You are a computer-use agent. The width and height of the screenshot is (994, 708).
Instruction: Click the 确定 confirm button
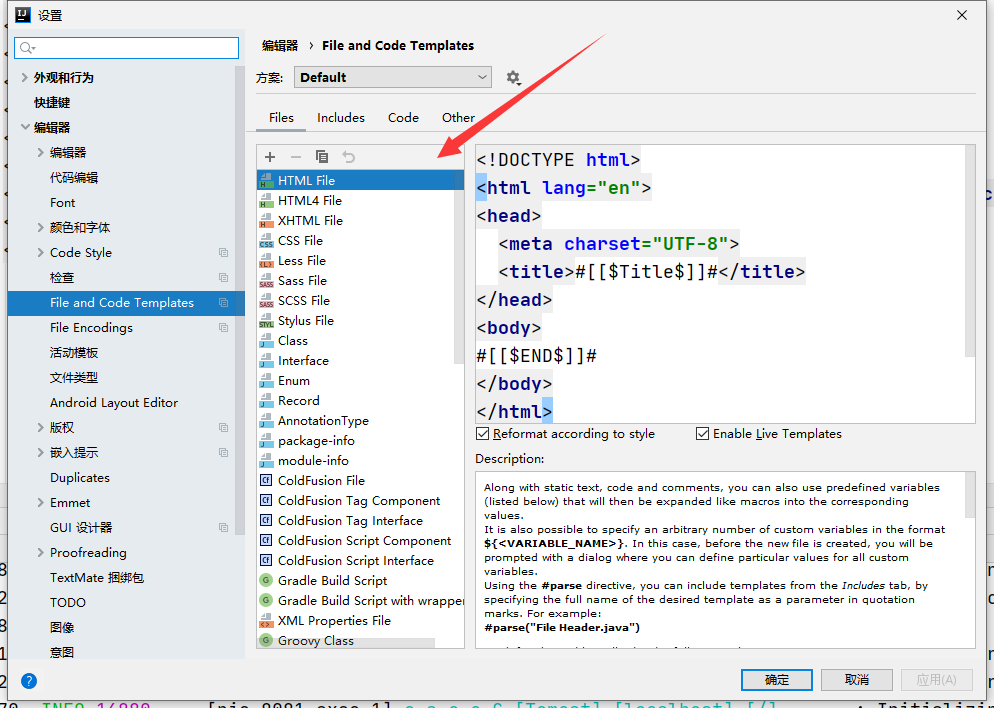(x=776, y=679)
